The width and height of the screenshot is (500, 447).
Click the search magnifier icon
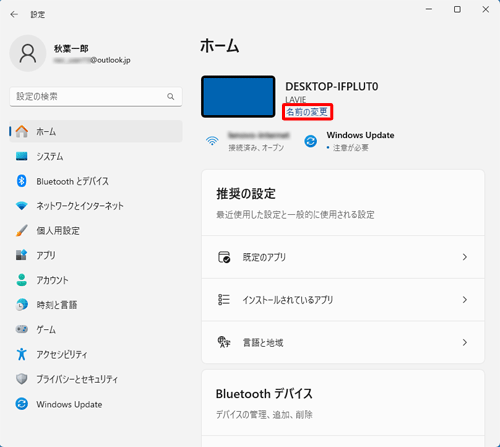pos(171,97)
